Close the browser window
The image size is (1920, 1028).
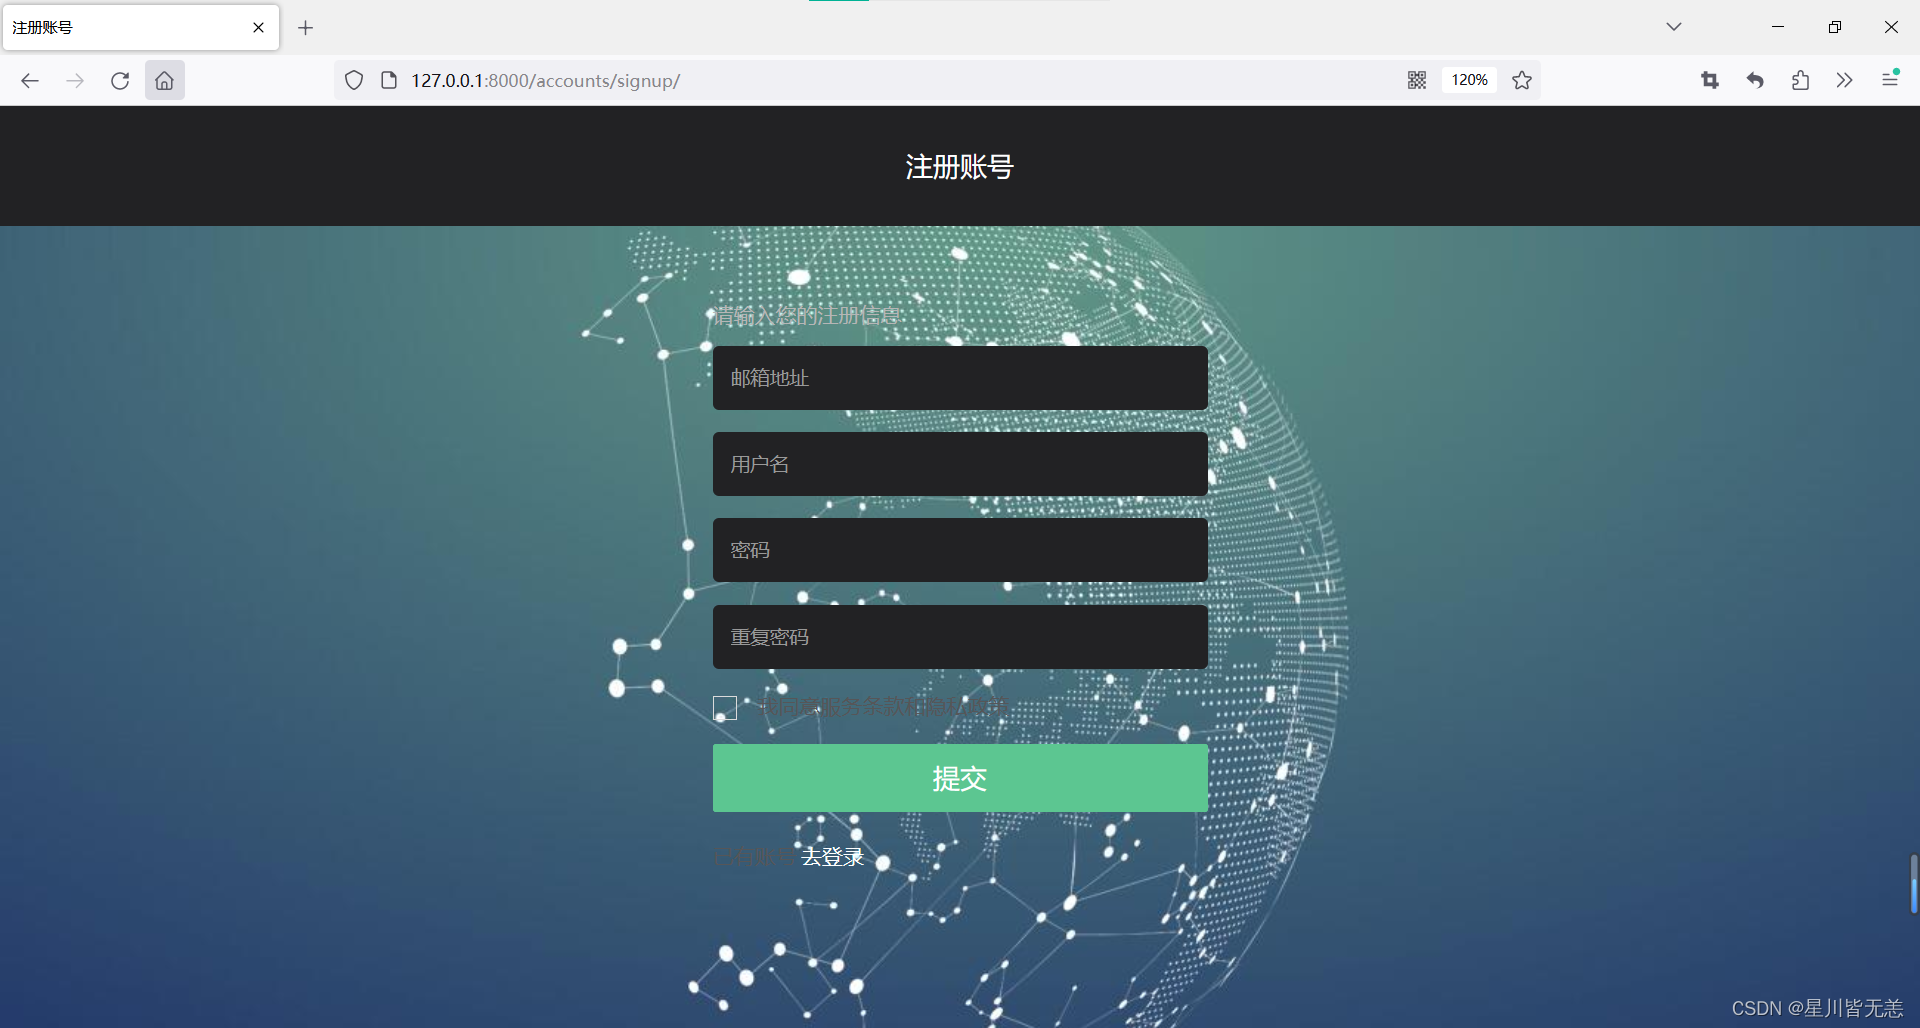(1891, 27)
